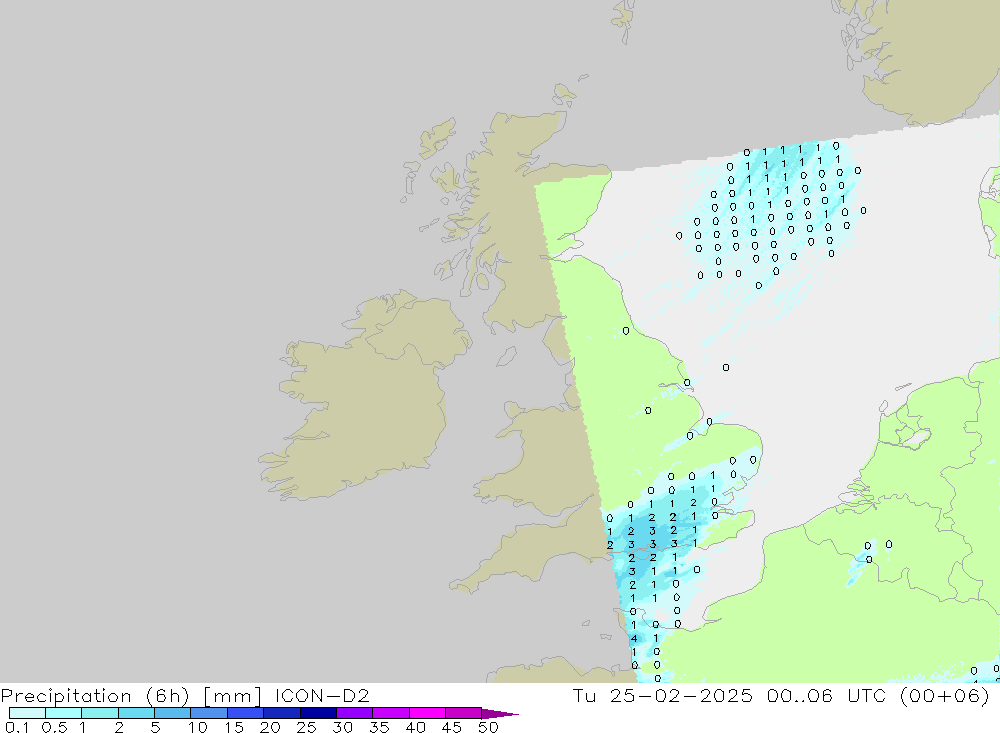This screenshot has height=733, width=1000.
Task: Click the above-50 legend arrow tip
Action: point(501,714)
